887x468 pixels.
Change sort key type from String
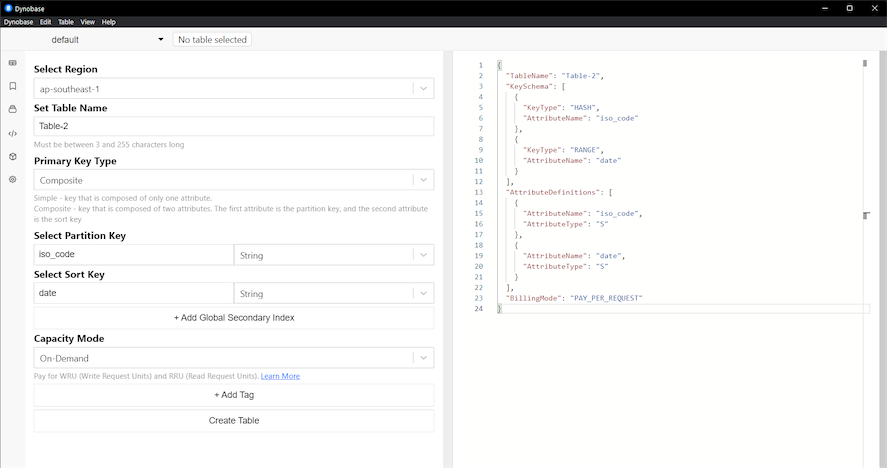tap(333, 293)
